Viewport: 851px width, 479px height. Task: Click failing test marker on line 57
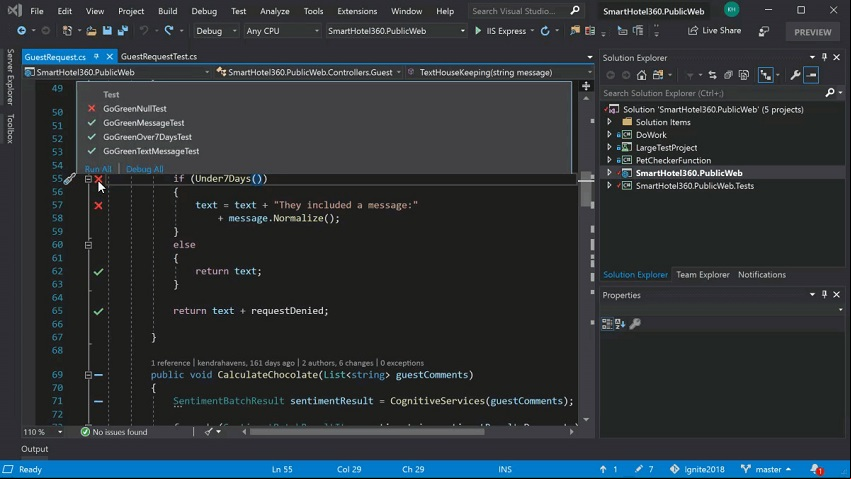(x=98, y=205)
